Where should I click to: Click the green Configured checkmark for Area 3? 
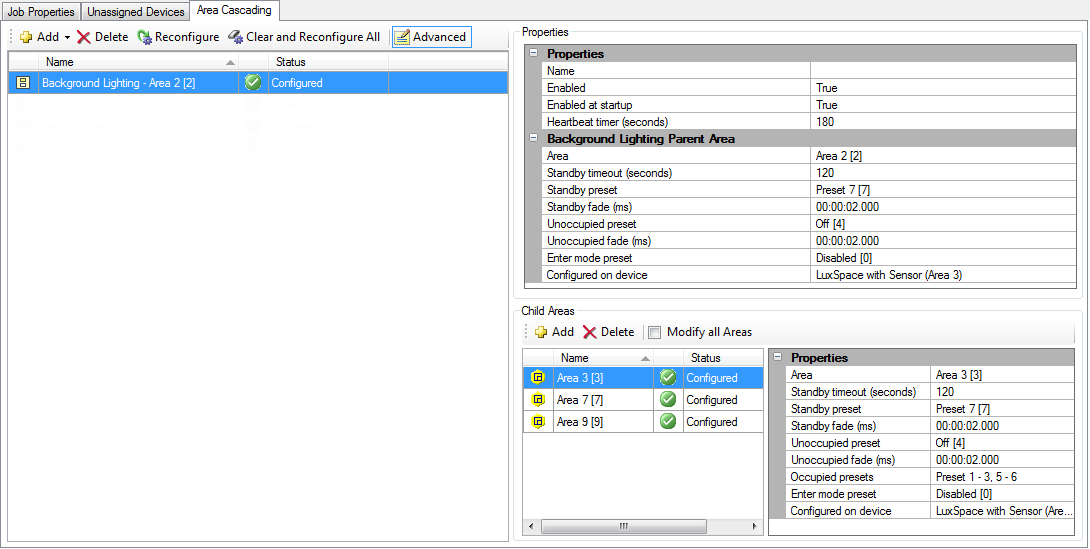coord(668,378)
